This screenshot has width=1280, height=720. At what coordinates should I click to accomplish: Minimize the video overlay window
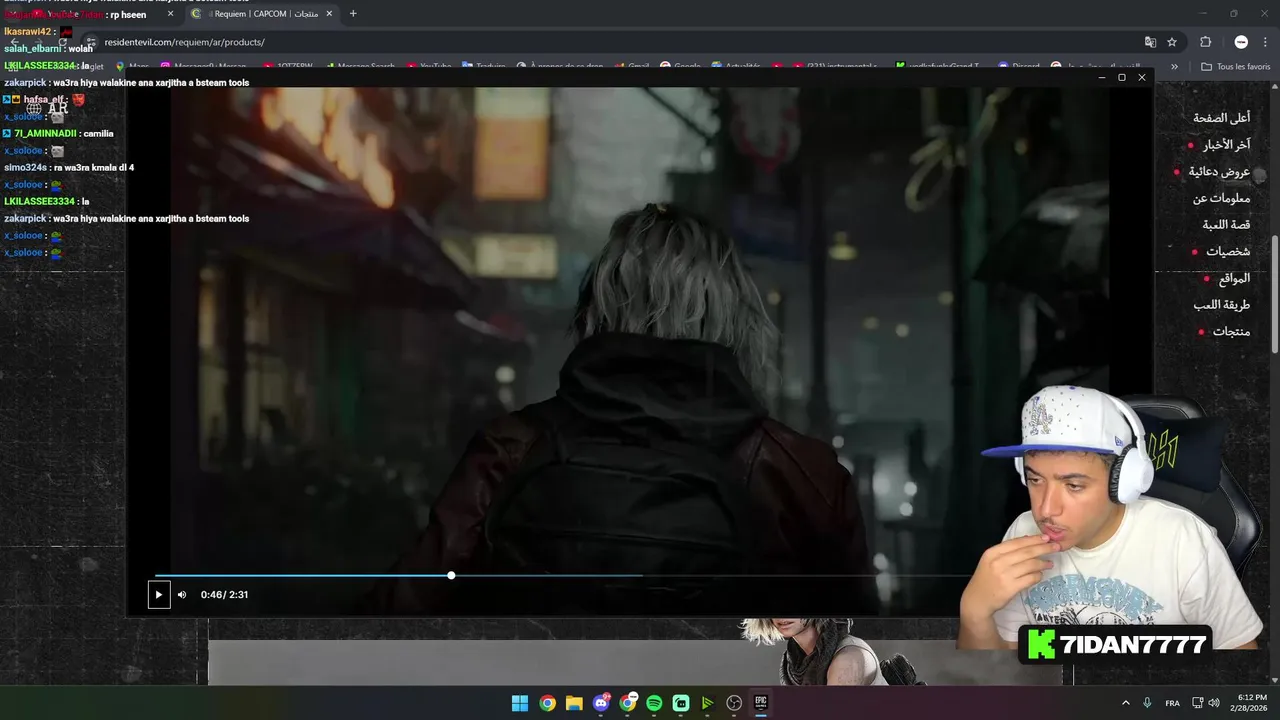coord(1102,77)
